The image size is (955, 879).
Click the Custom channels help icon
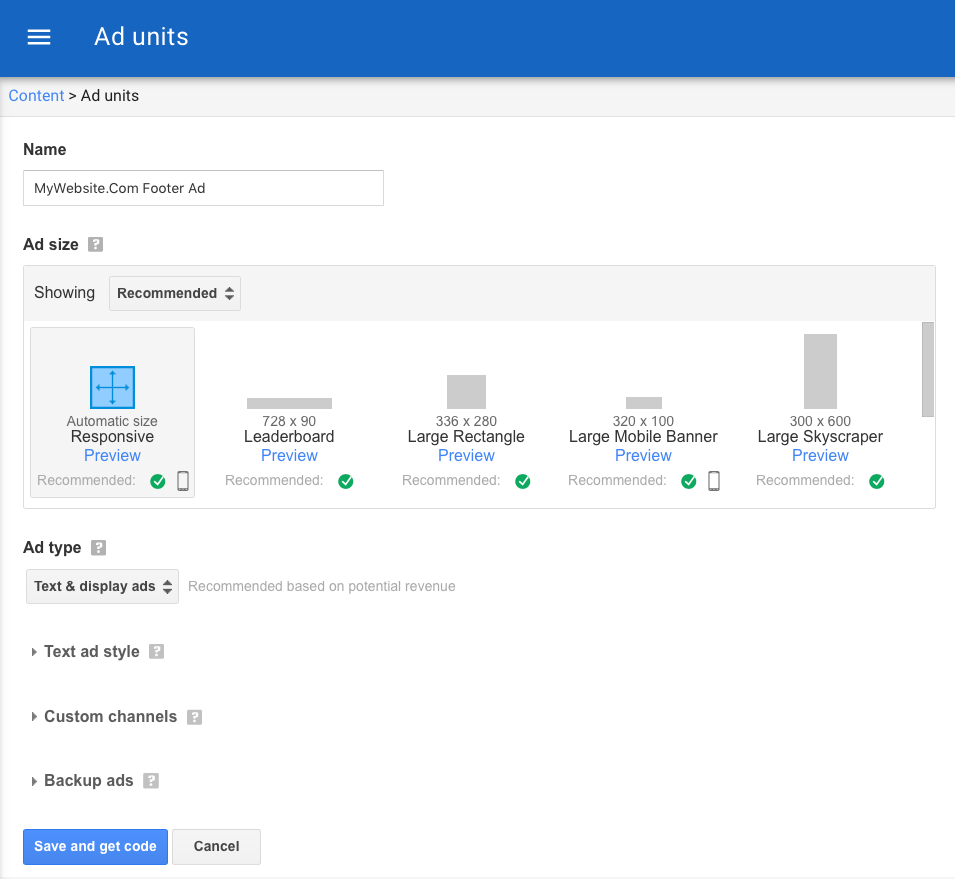point(194,716)
